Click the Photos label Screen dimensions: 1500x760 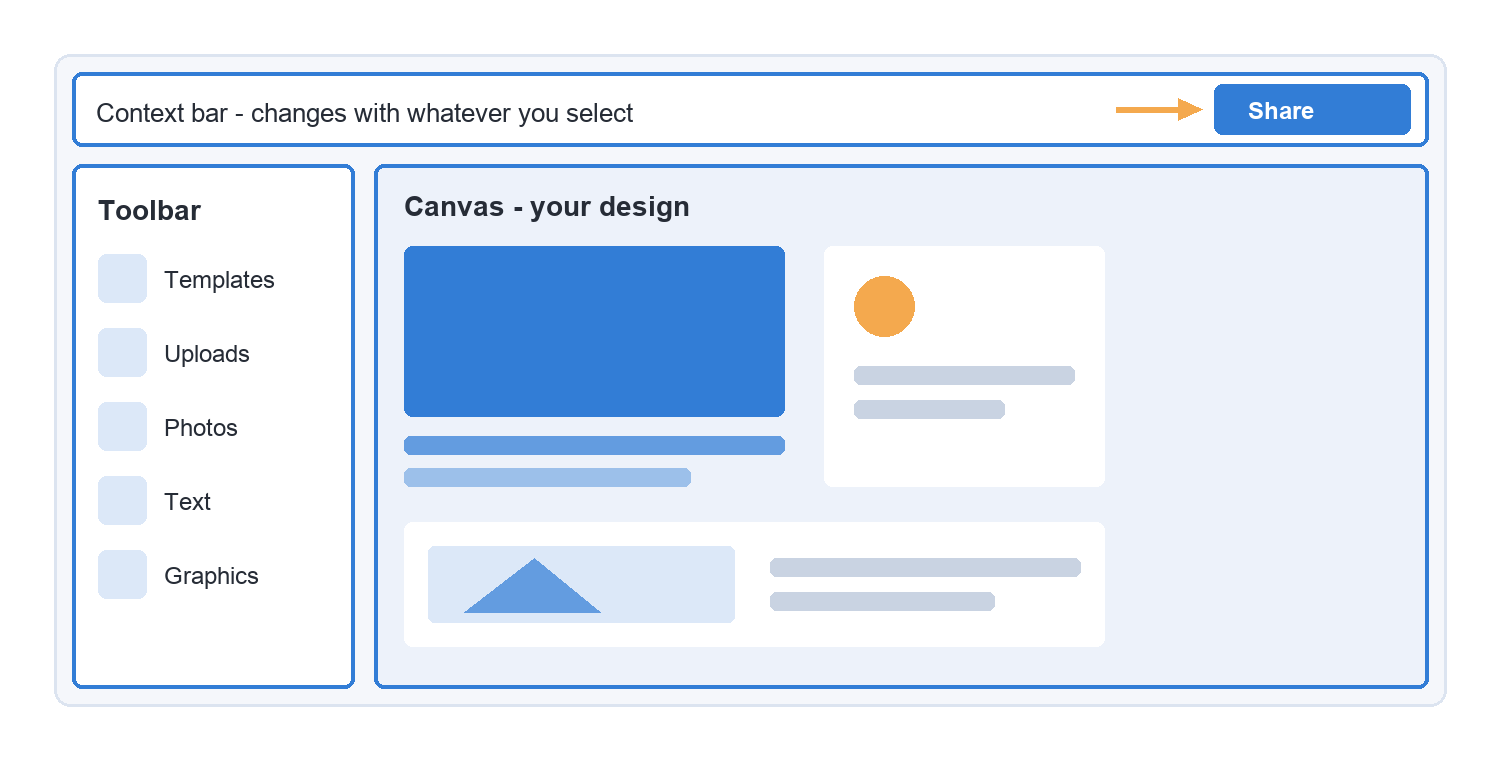coord(201,428)
